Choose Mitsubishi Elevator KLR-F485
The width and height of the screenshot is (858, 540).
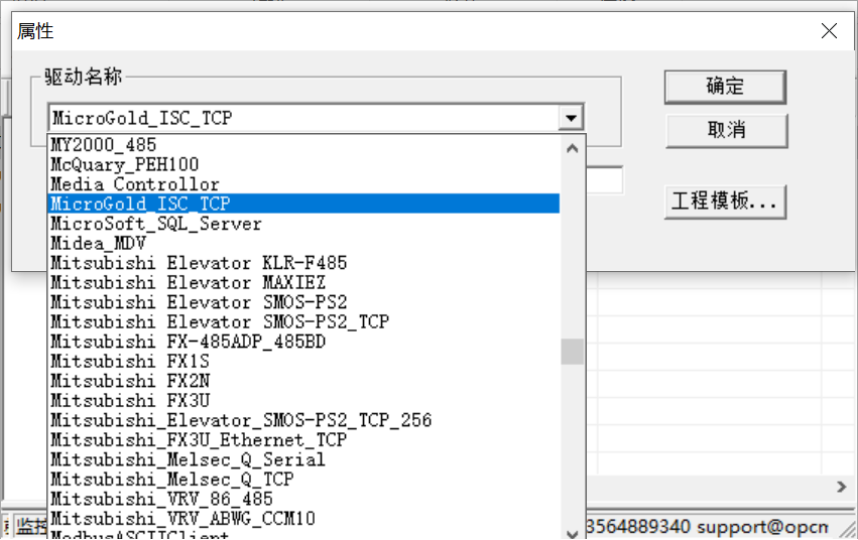[304, 263]
